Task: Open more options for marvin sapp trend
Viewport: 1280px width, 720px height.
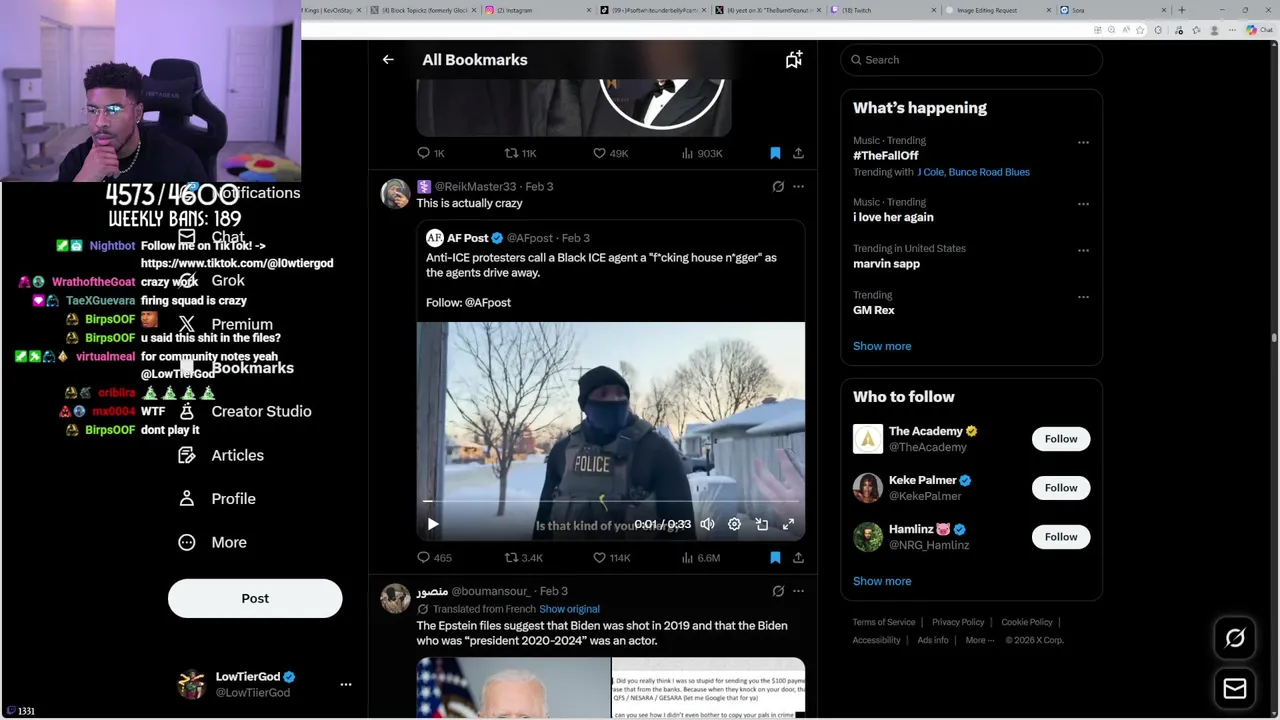Action: [x=1083, y=250]
